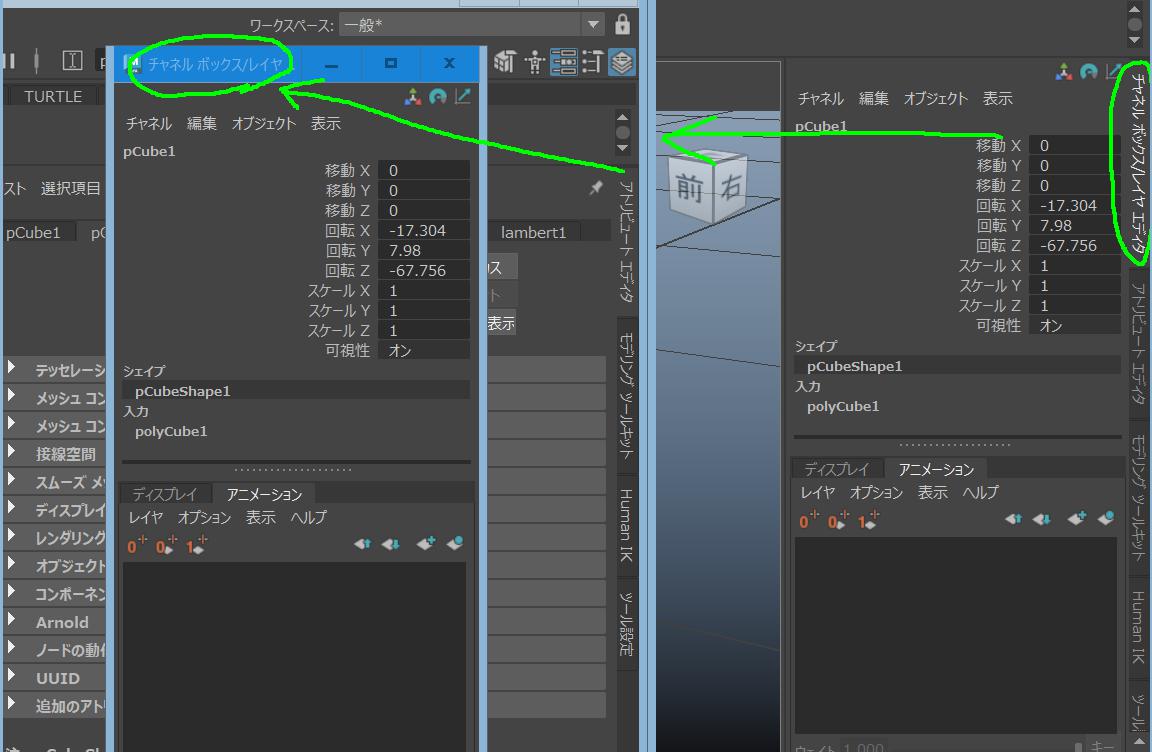
Task: Toggle Attribute Editor icon in main toolbar
Action: pos(564,63)
